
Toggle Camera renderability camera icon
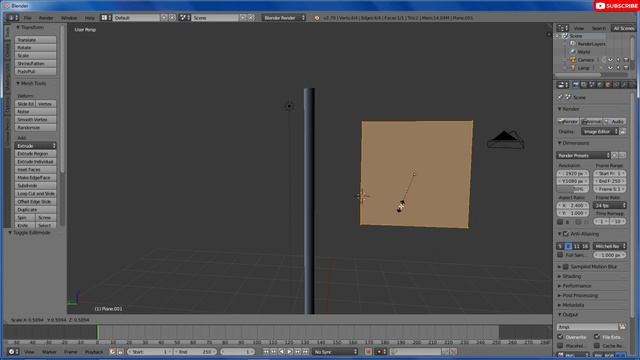tap(626, 60)
